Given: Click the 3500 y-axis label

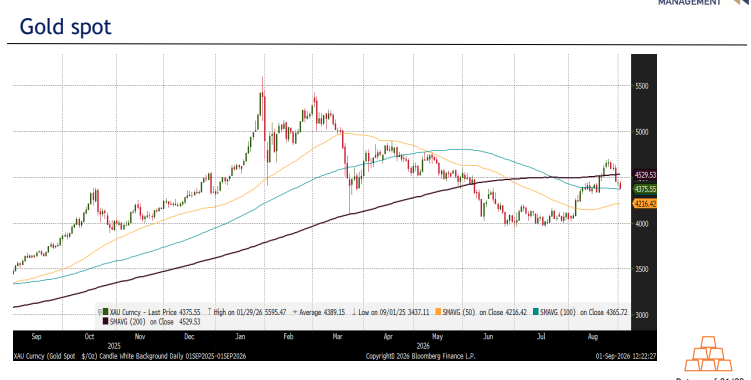Looking at the screenshot, I should coord(642,269).
